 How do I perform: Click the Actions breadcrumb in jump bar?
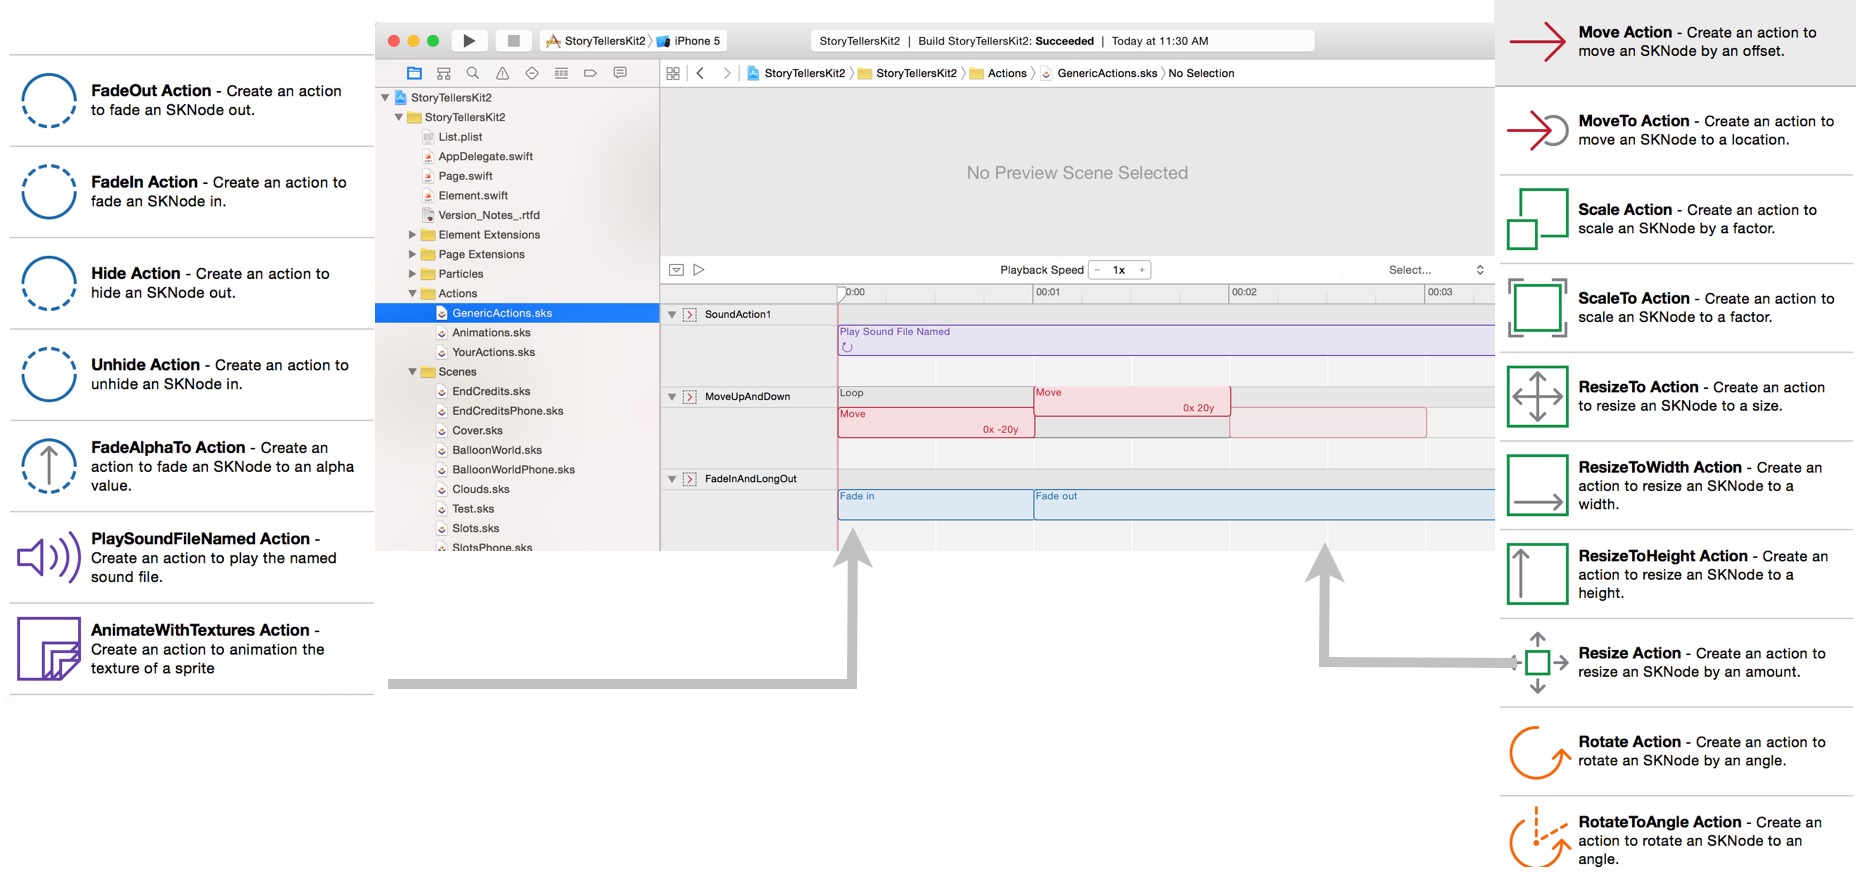point(1006,73)
